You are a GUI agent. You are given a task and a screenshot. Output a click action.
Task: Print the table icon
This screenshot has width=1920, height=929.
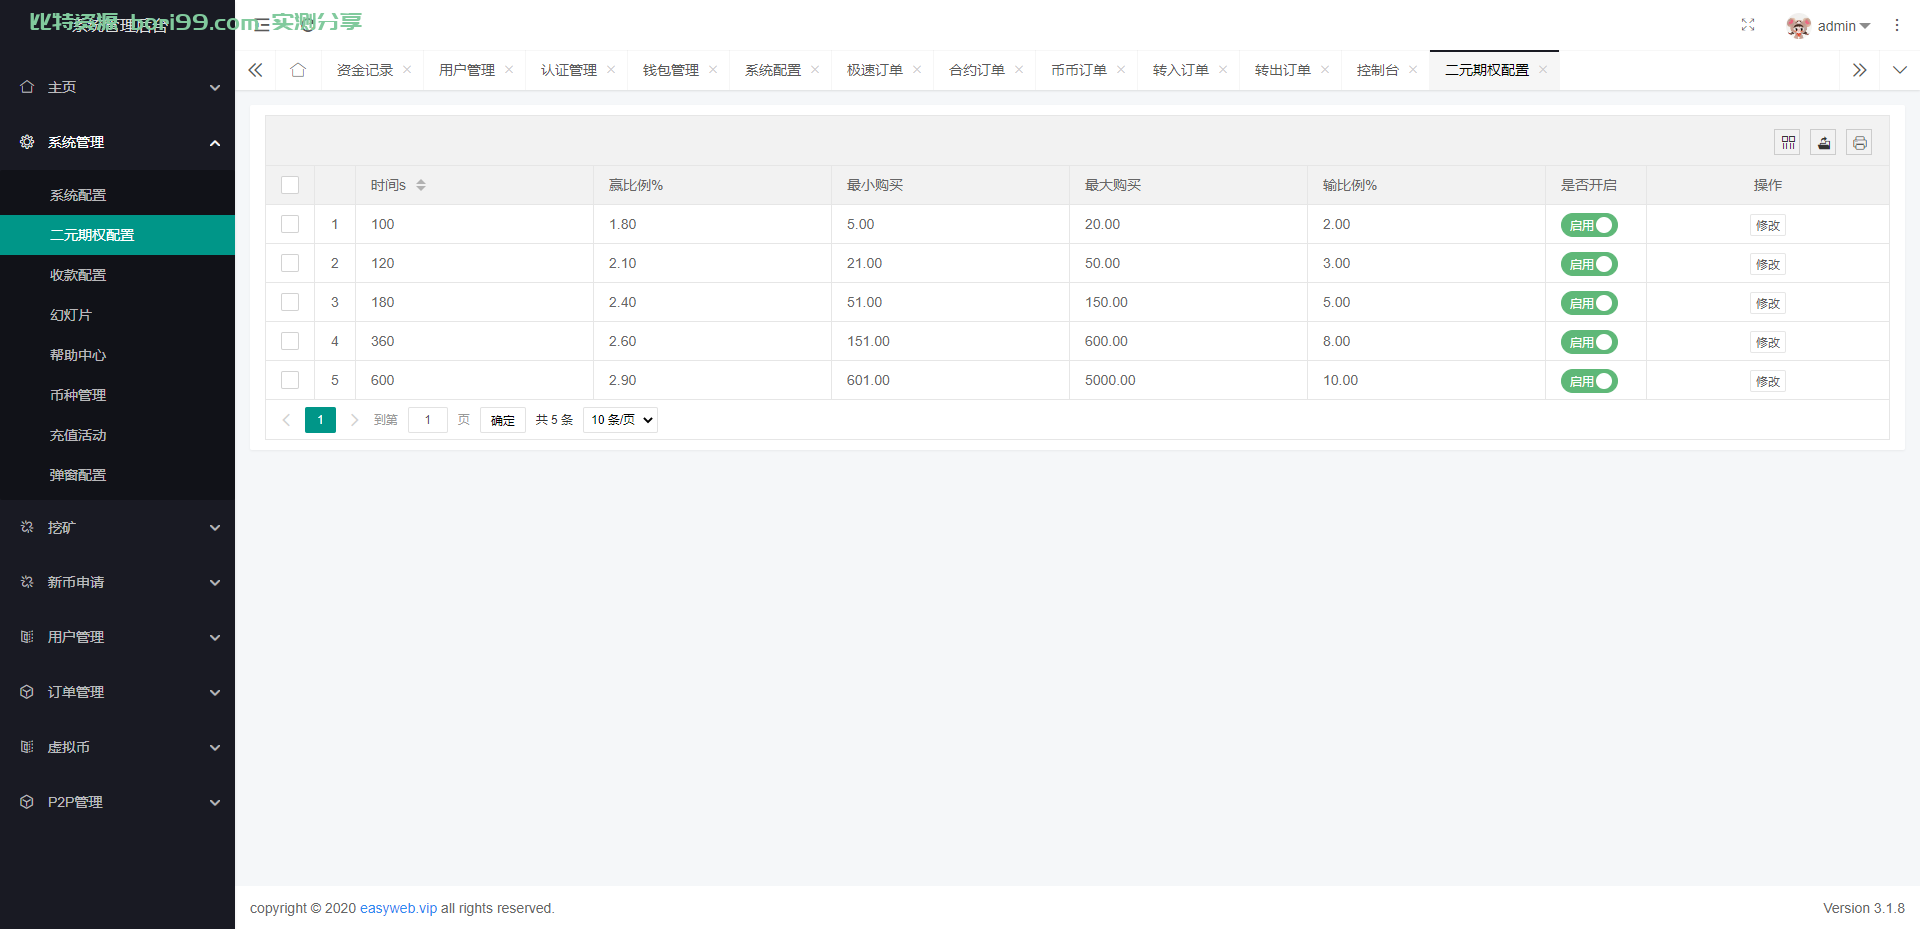click(1859, 143)
